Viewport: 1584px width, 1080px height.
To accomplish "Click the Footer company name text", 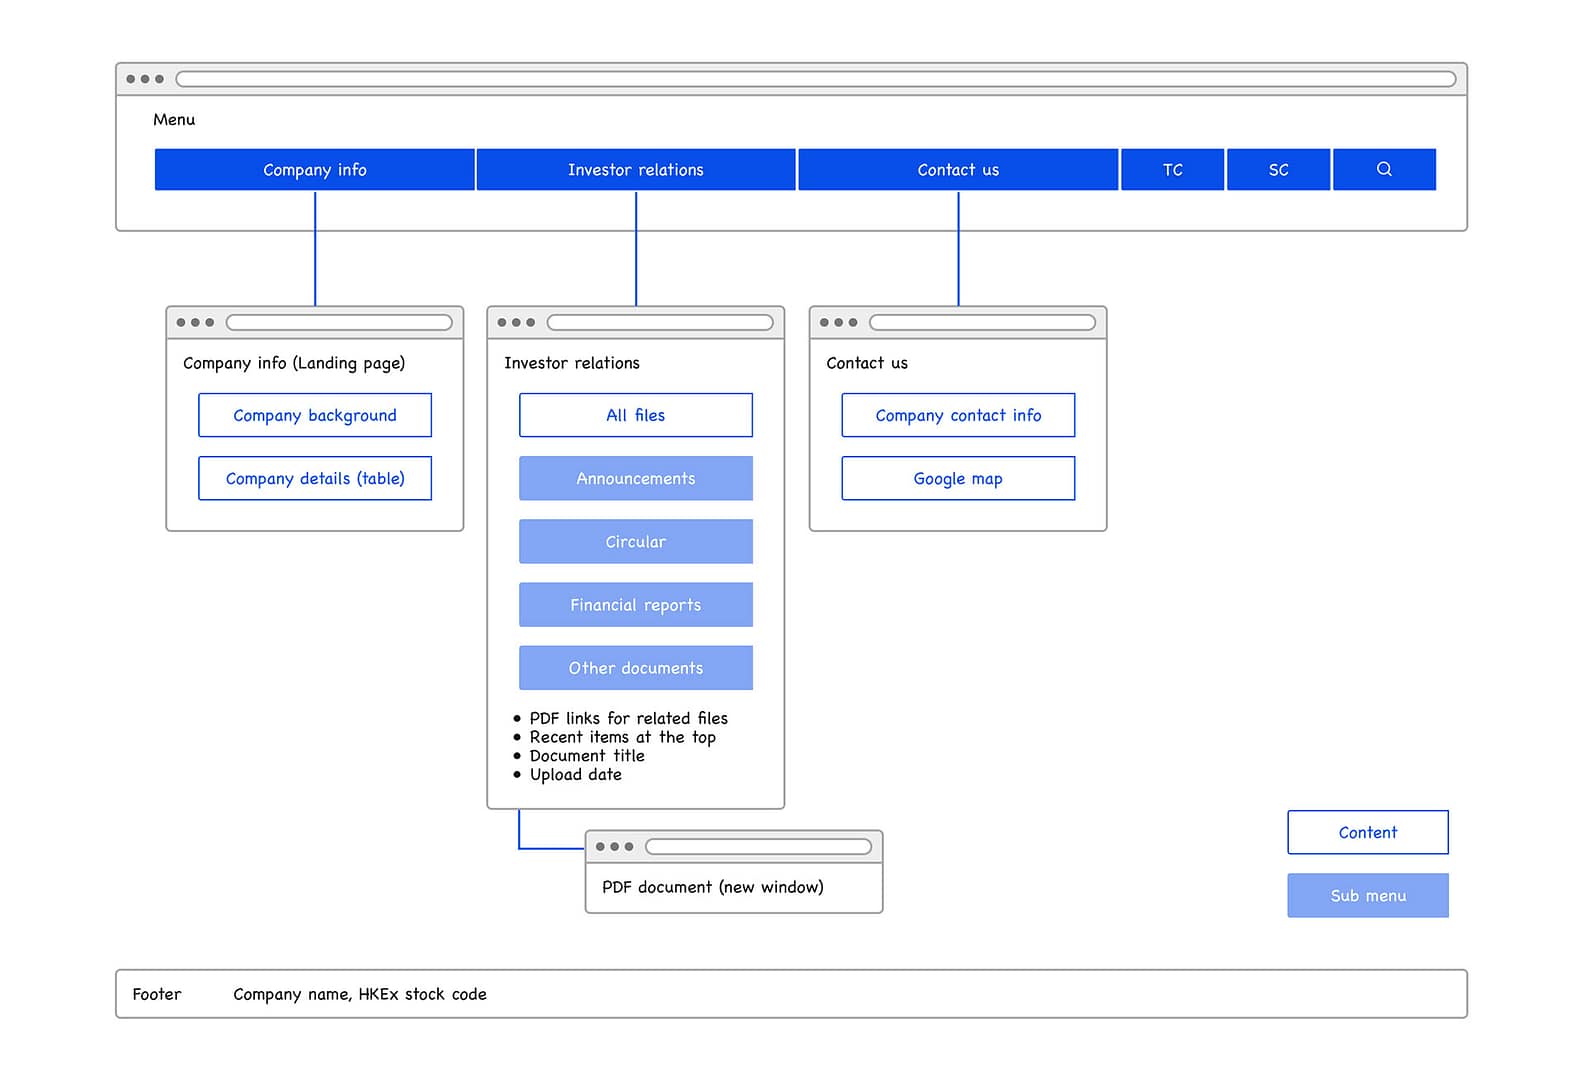I will [x=359, y=994].
